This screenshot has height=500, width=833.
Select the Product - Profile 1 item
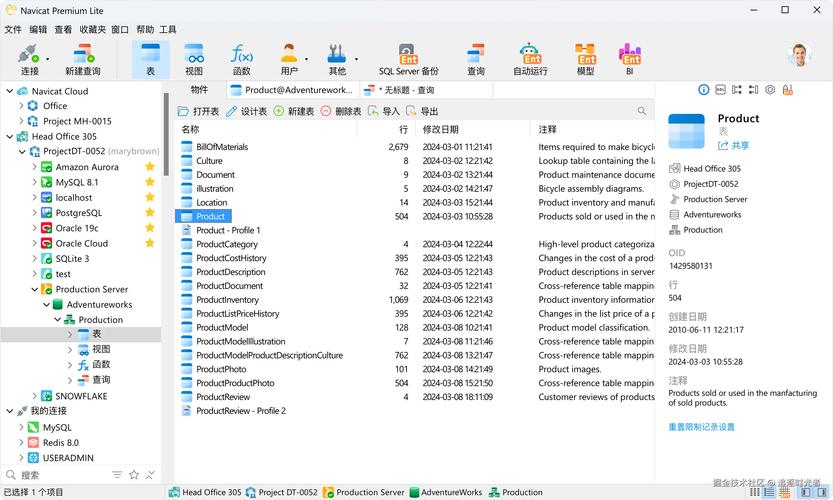(x=228, y=230)
